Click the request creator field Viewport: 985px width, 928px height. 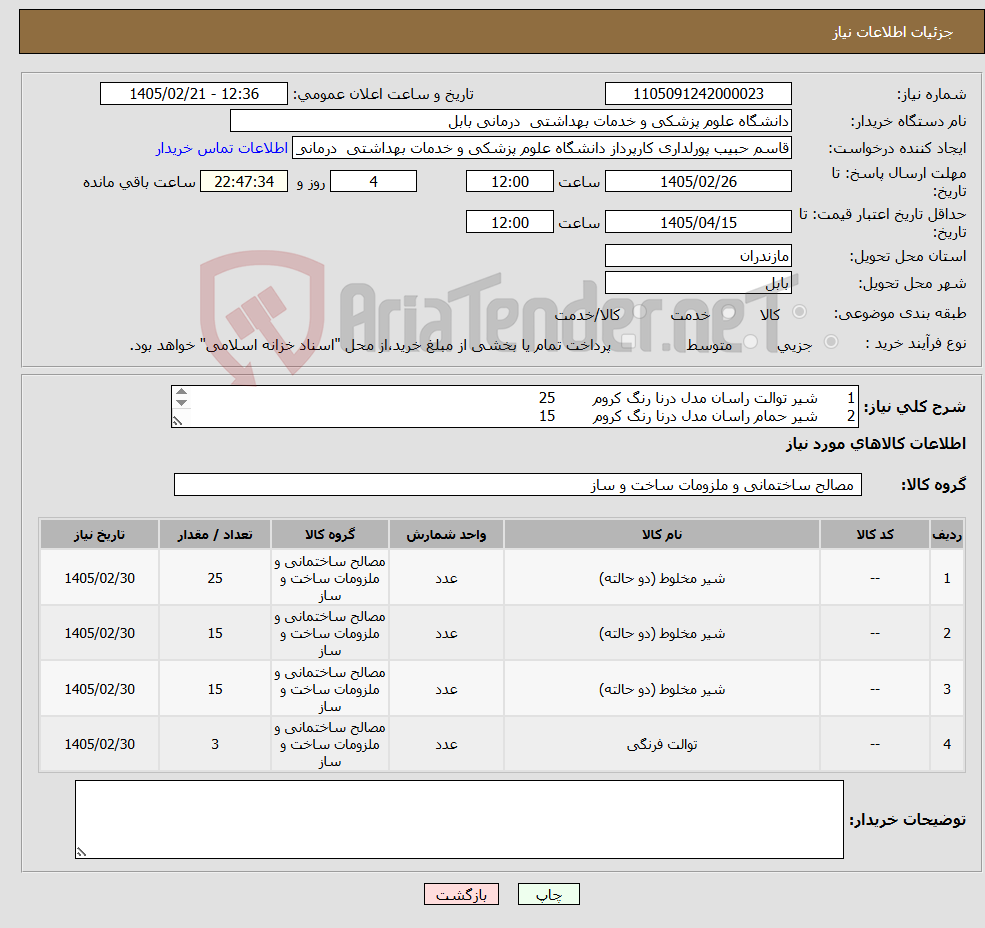click(541, 148)
